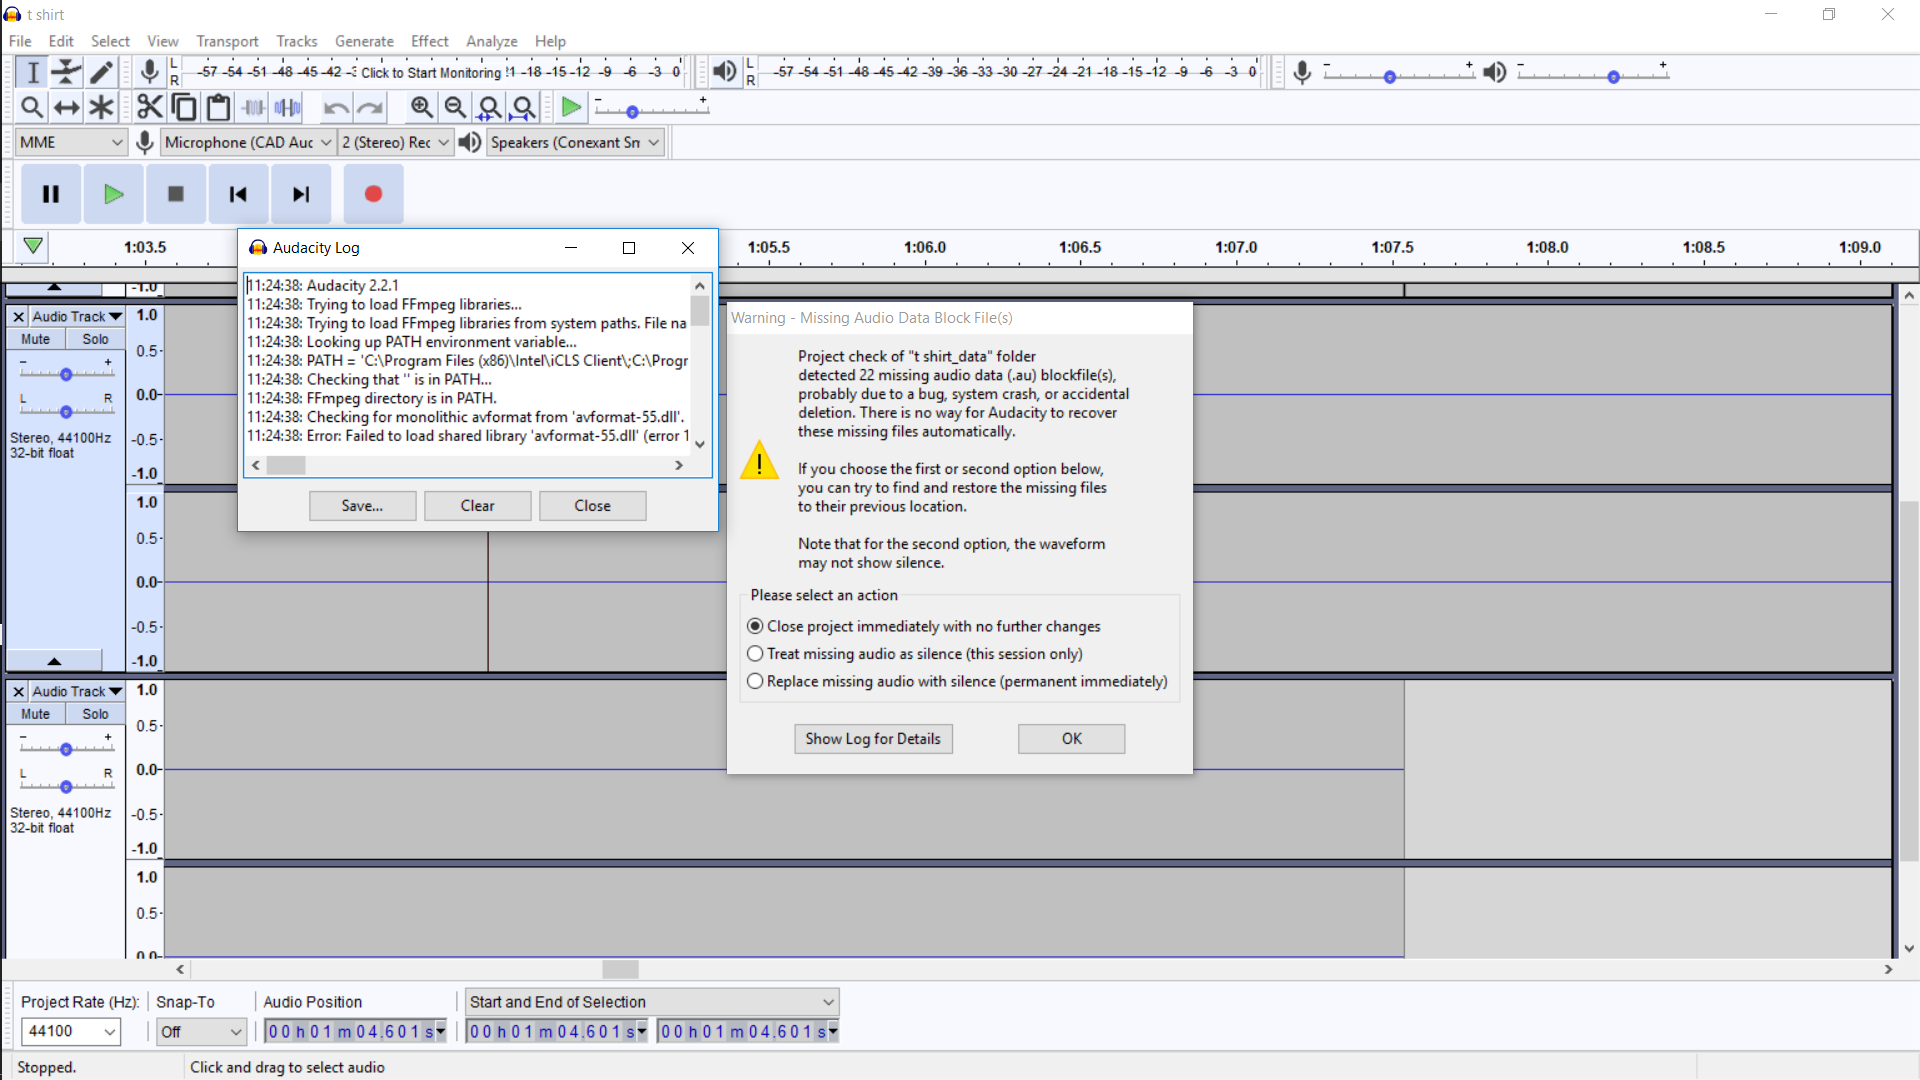This screenshot has height=1080, width=1920.
Task: Close the second Audio Track (X)
Action: [x=18, y=691]
